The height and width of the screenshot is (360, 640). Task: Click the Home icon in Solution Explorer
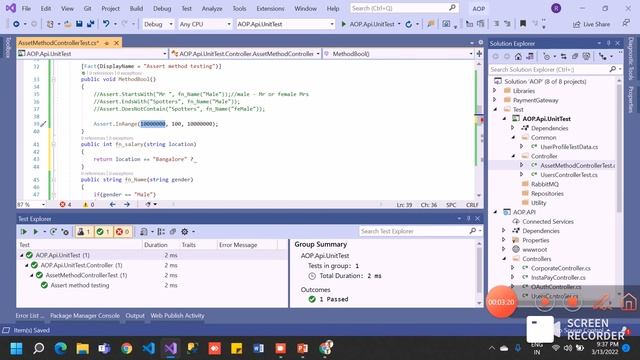(x=518, y=56)
